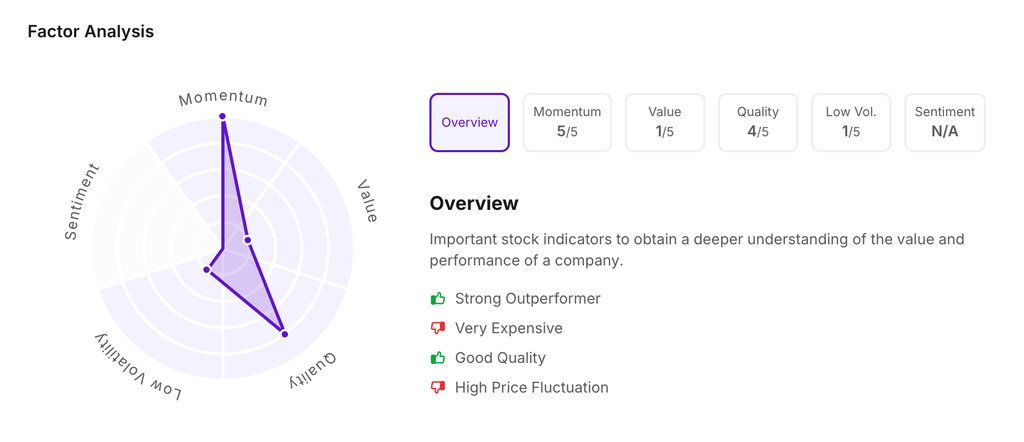The image size is (1024, 442).
Task: Click the Value data point on radar chart
Action: pos(248,240)
